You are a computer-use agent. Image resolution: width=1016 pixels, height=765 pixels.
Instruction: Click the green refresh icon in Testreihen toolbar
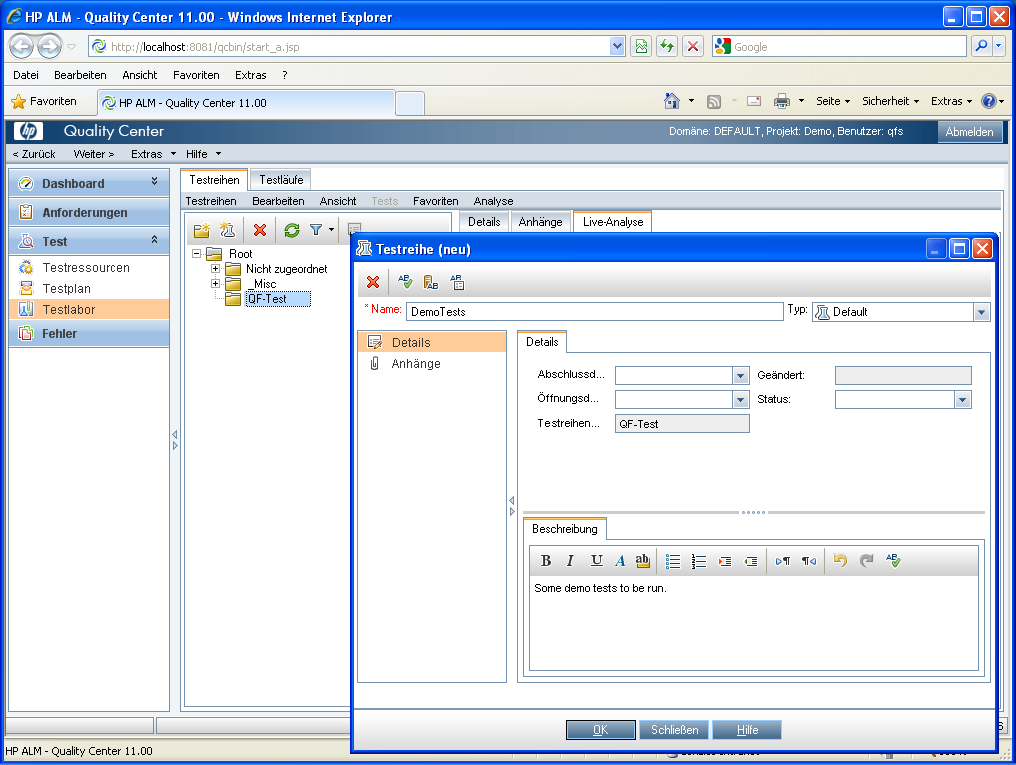(292, 230)
